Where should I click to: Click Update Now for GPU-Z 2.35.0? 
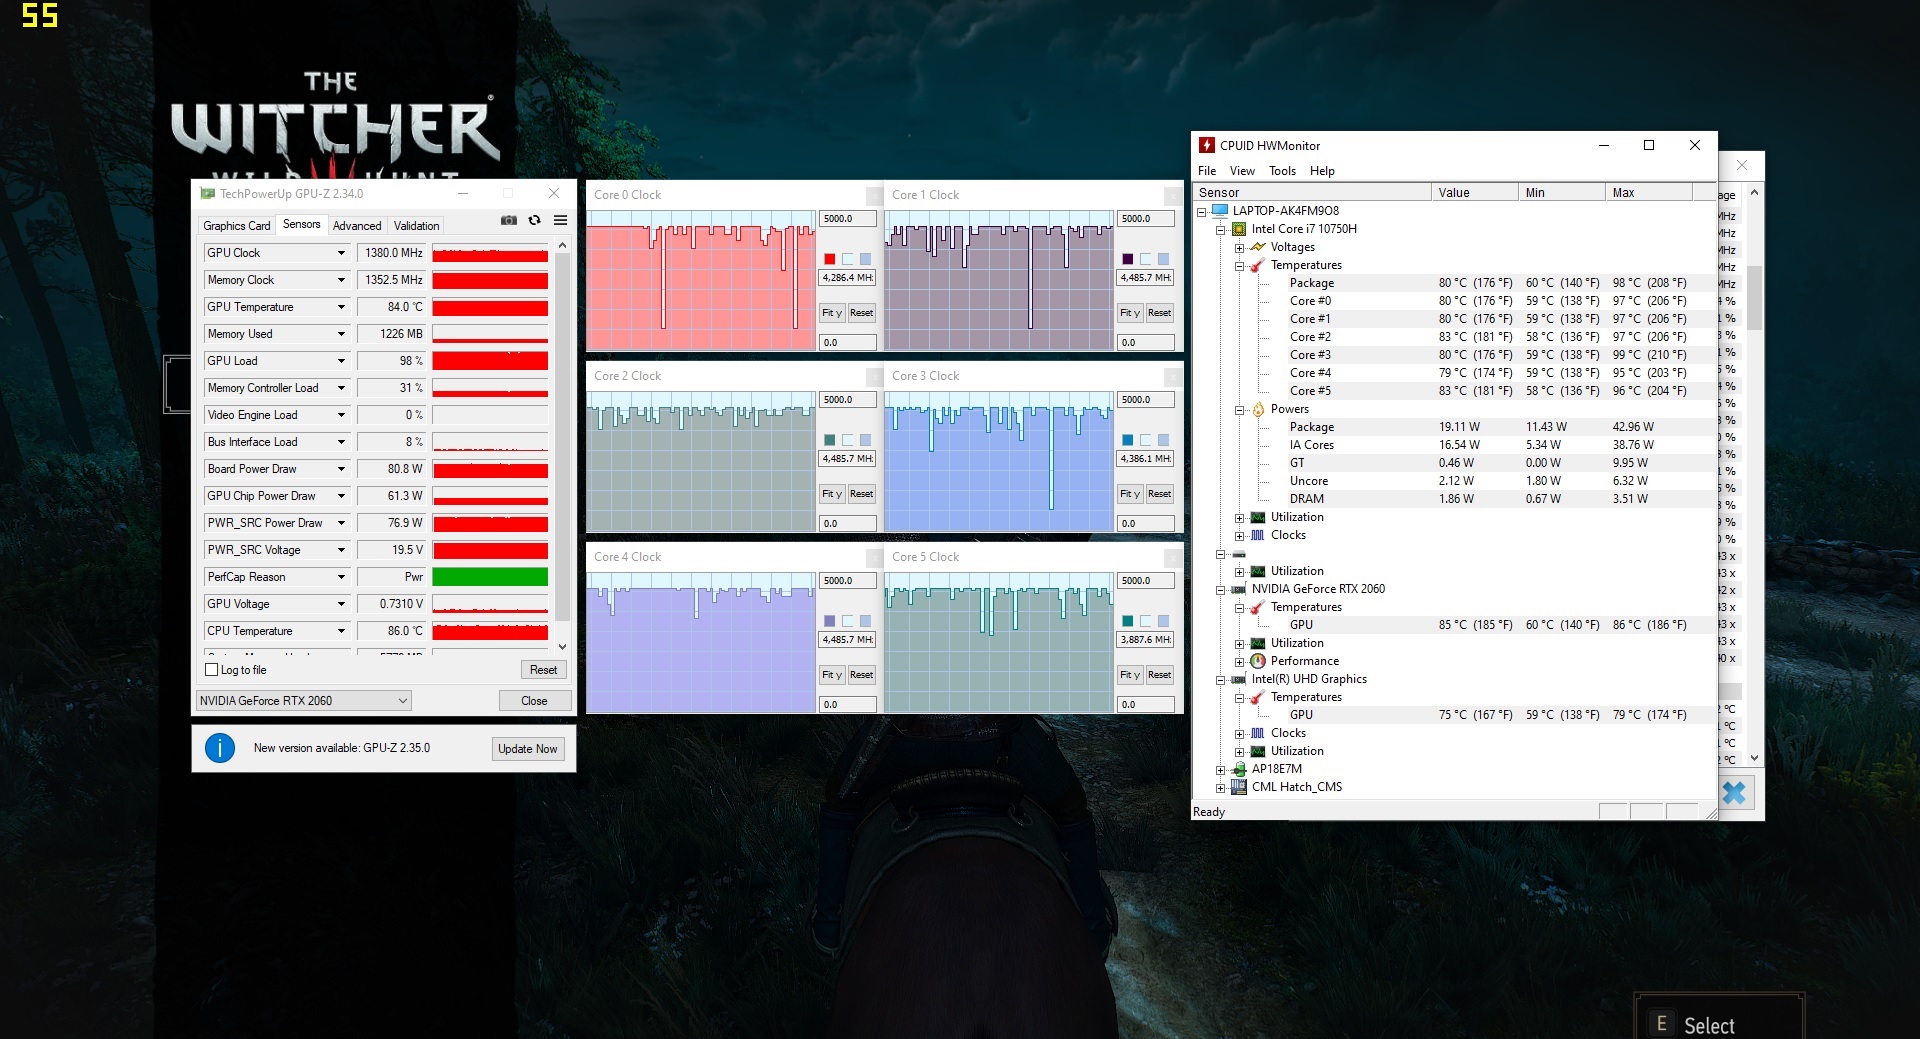[x=528, y=749]
